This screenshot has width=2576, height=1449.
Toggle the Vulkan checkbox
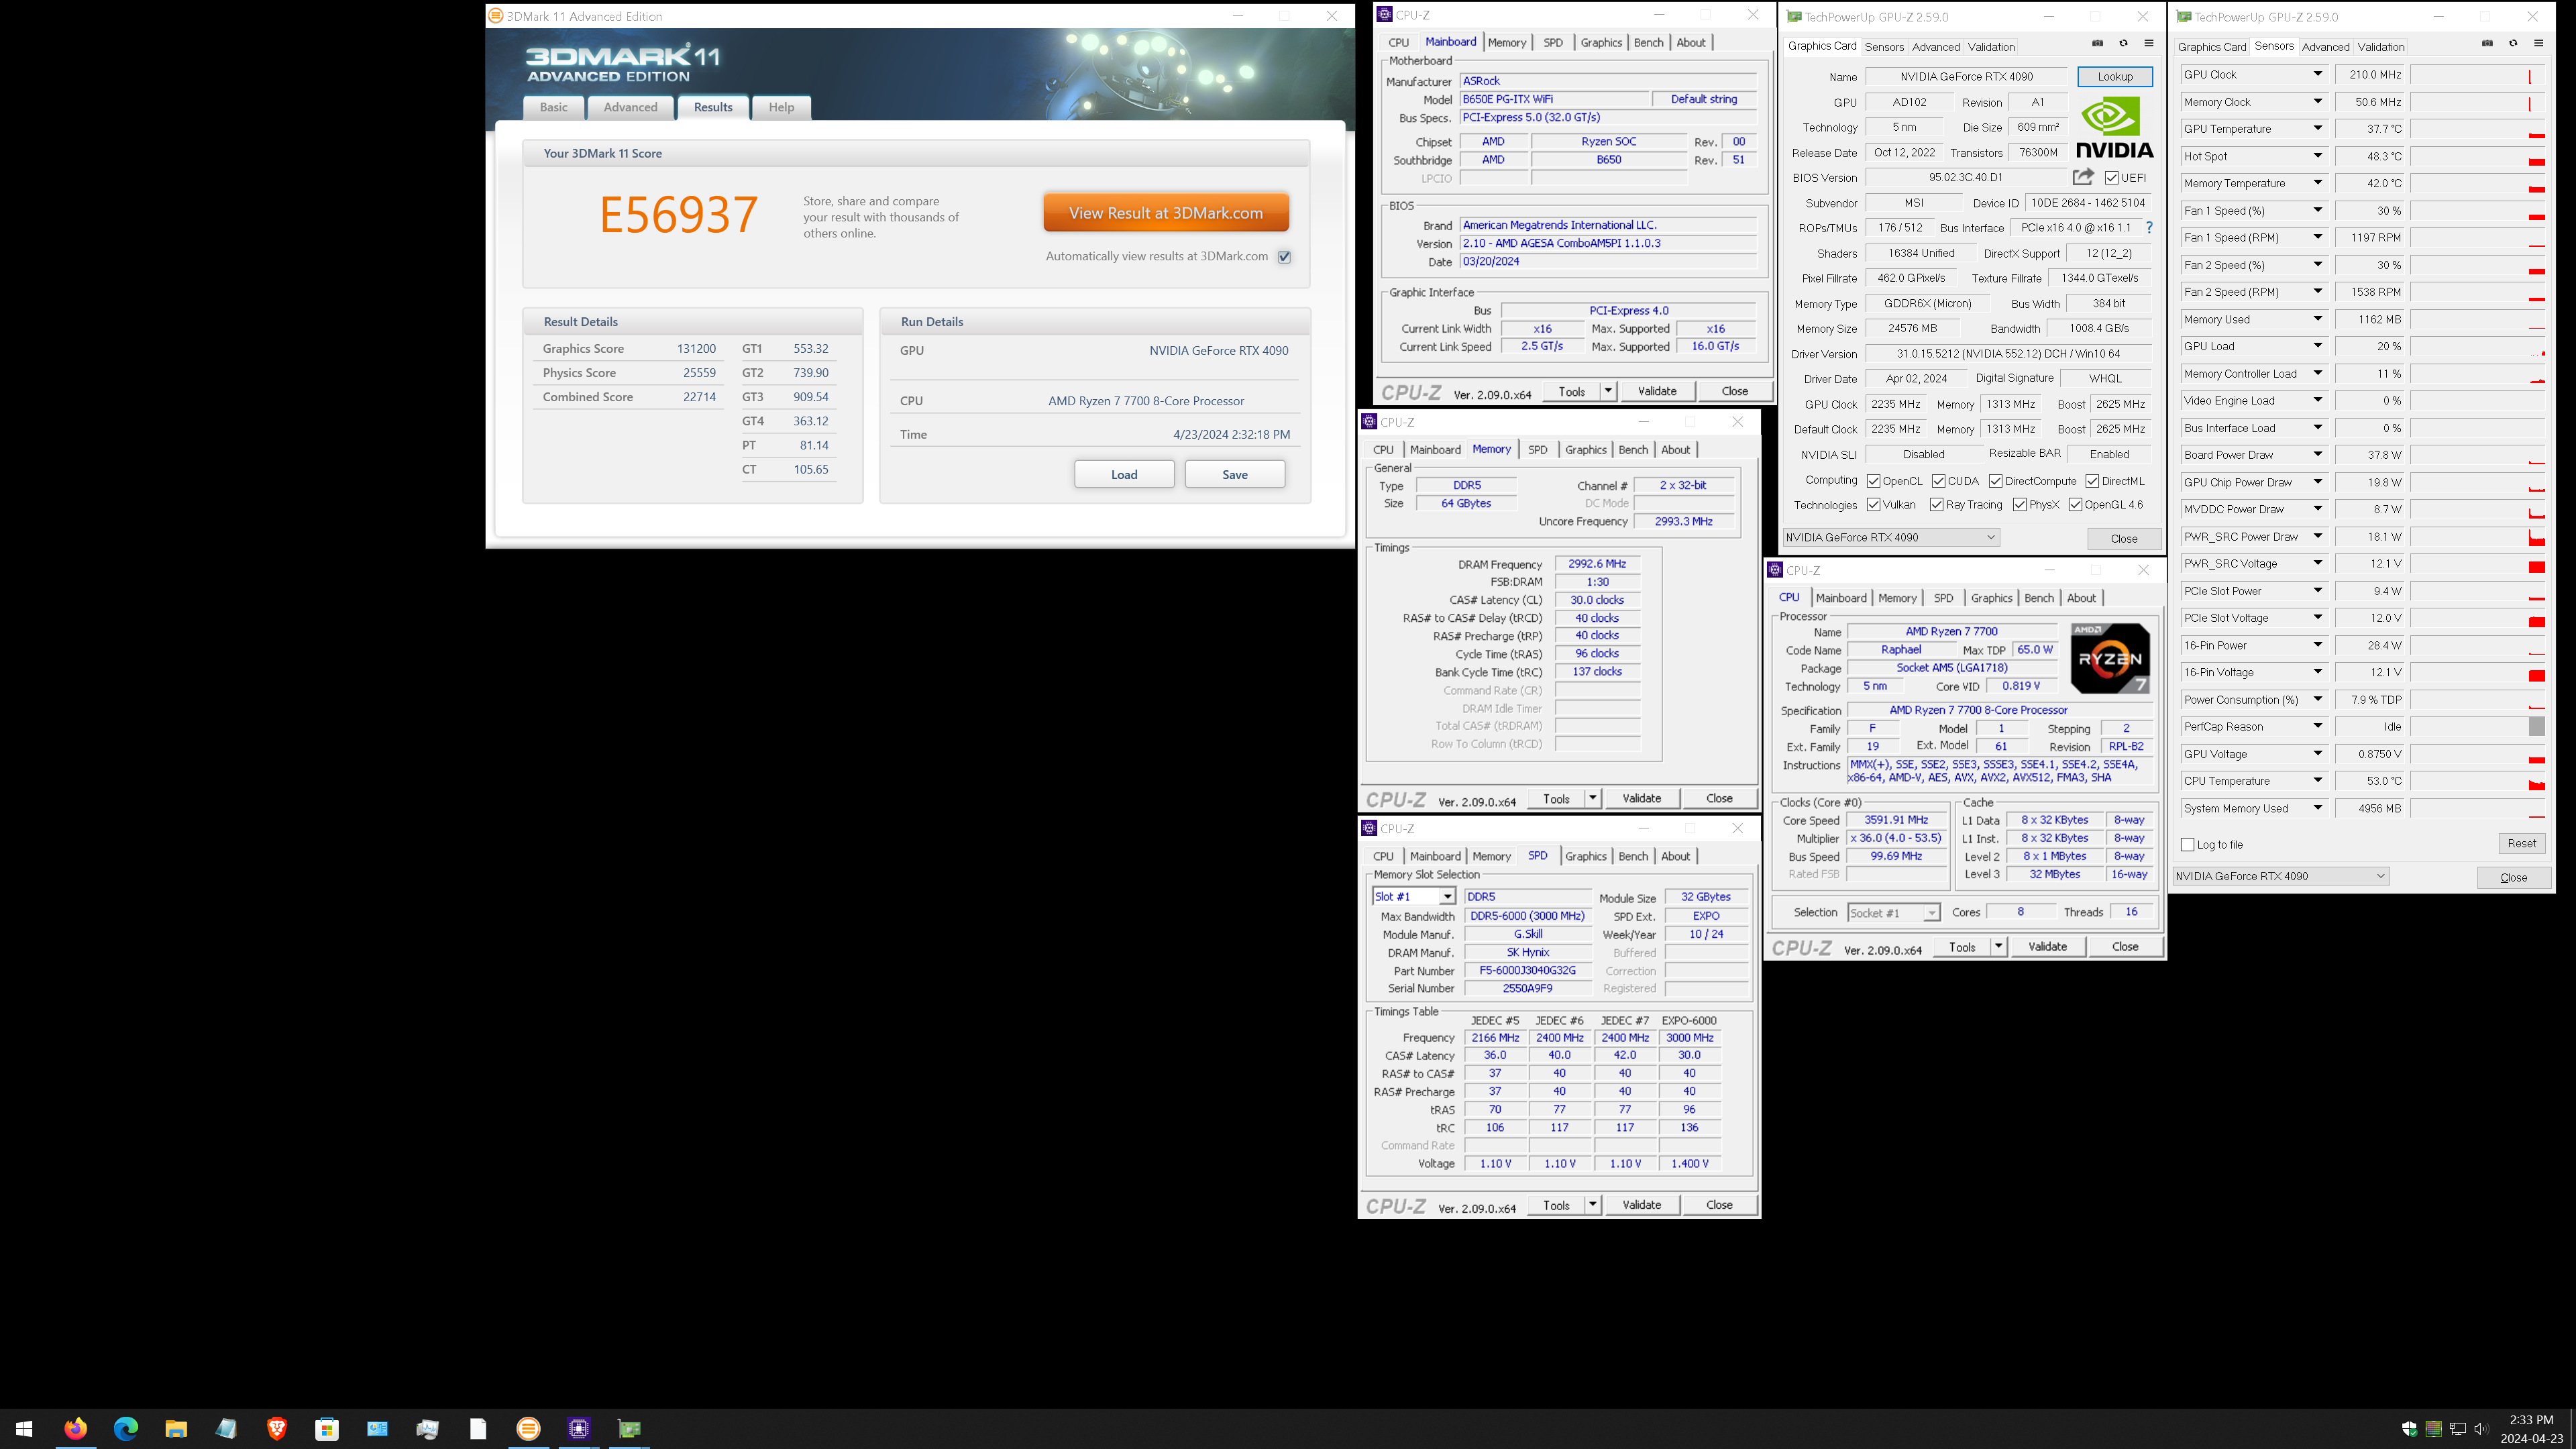[1873, 505]
